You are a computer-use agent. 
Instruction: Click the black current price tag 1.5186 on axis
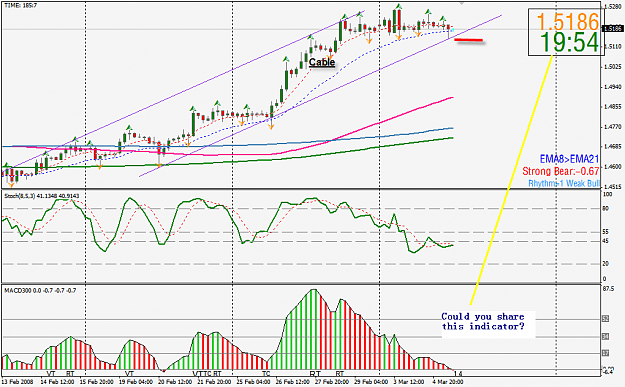612,29
